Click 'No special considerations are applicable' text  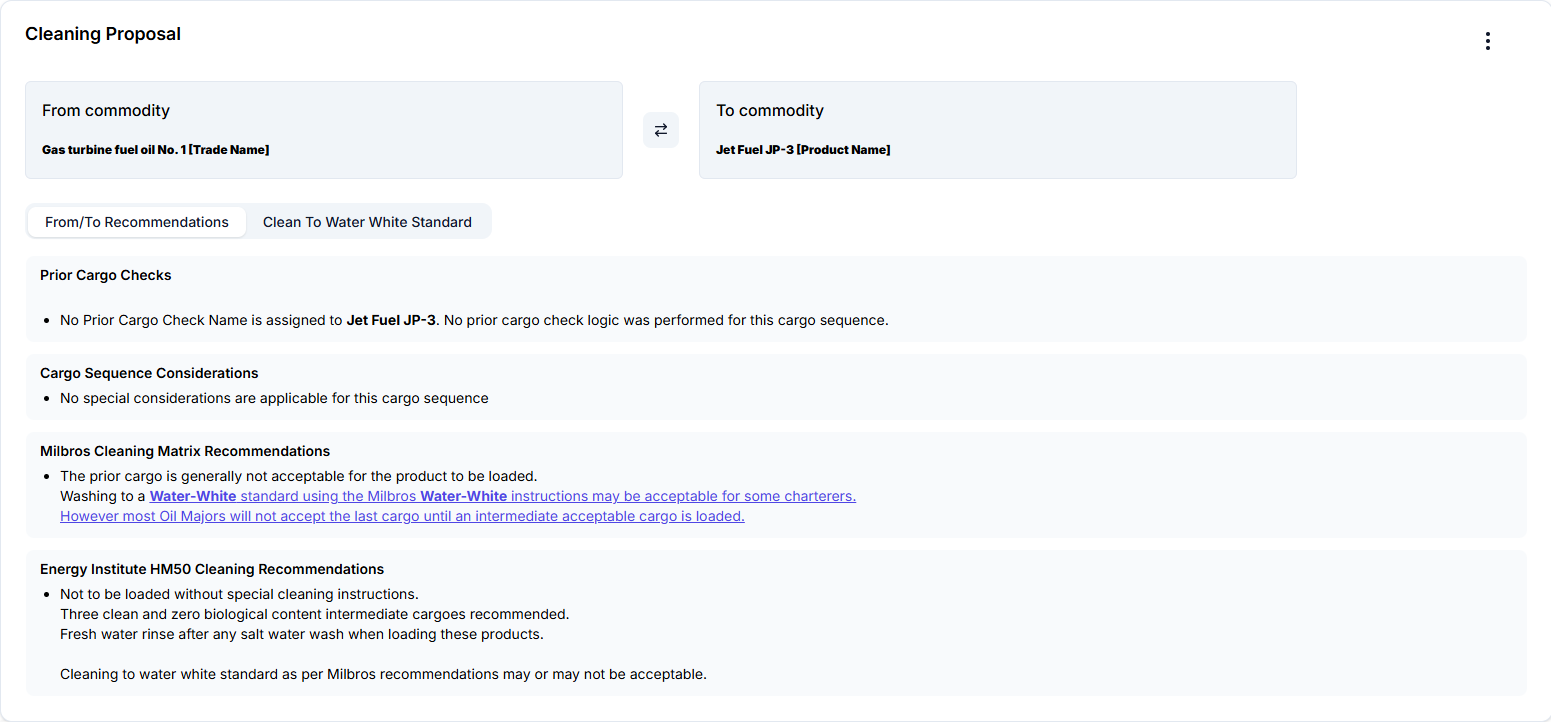coord(274,398)
